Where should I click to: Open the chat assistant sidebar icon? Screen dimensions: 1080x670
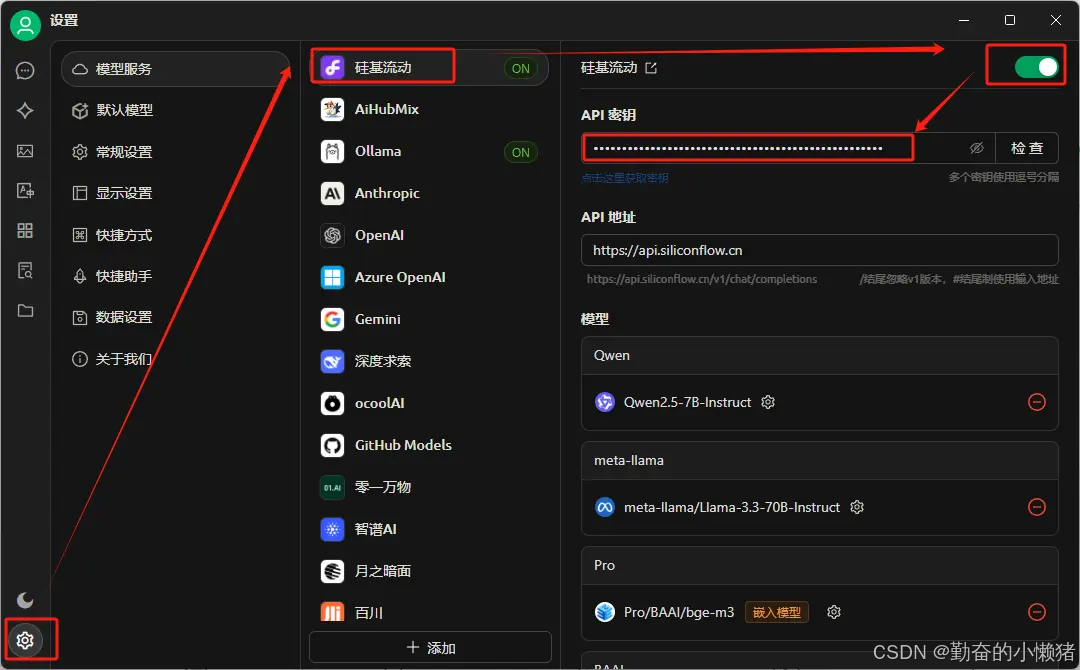pos(25,70)
